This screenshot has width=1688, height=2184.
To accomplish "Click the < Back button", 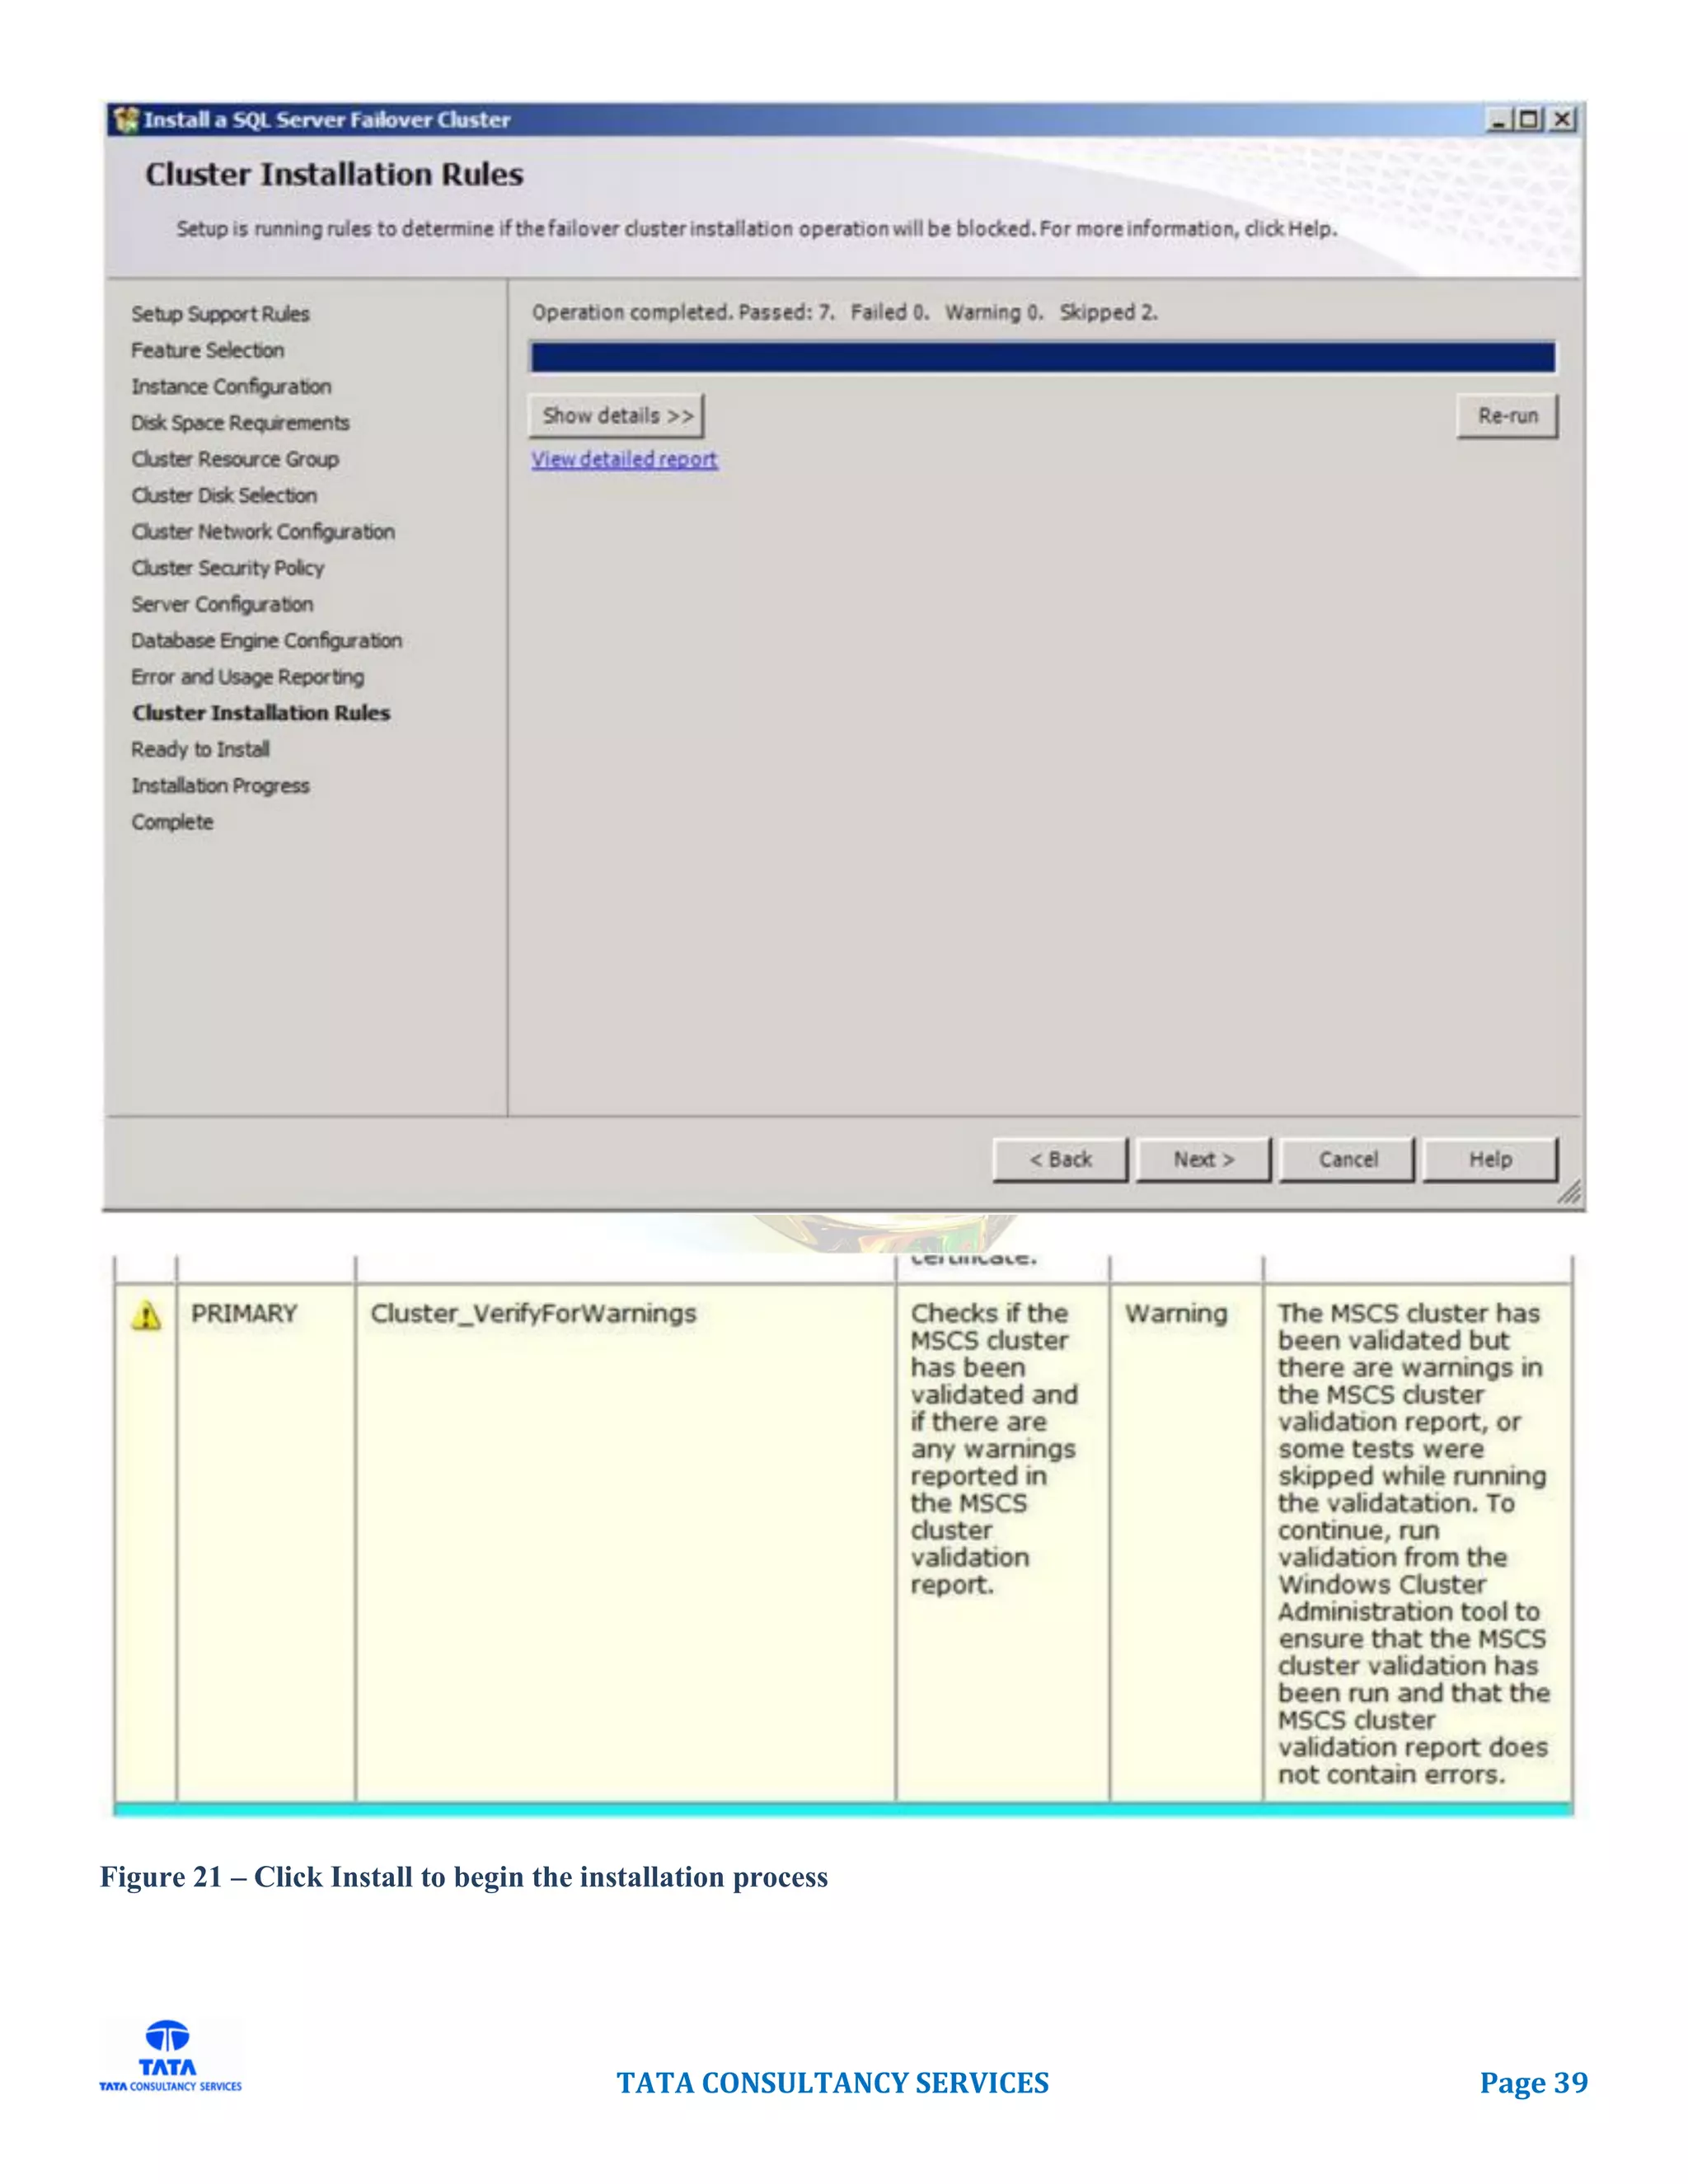I will point(1061,1159).
